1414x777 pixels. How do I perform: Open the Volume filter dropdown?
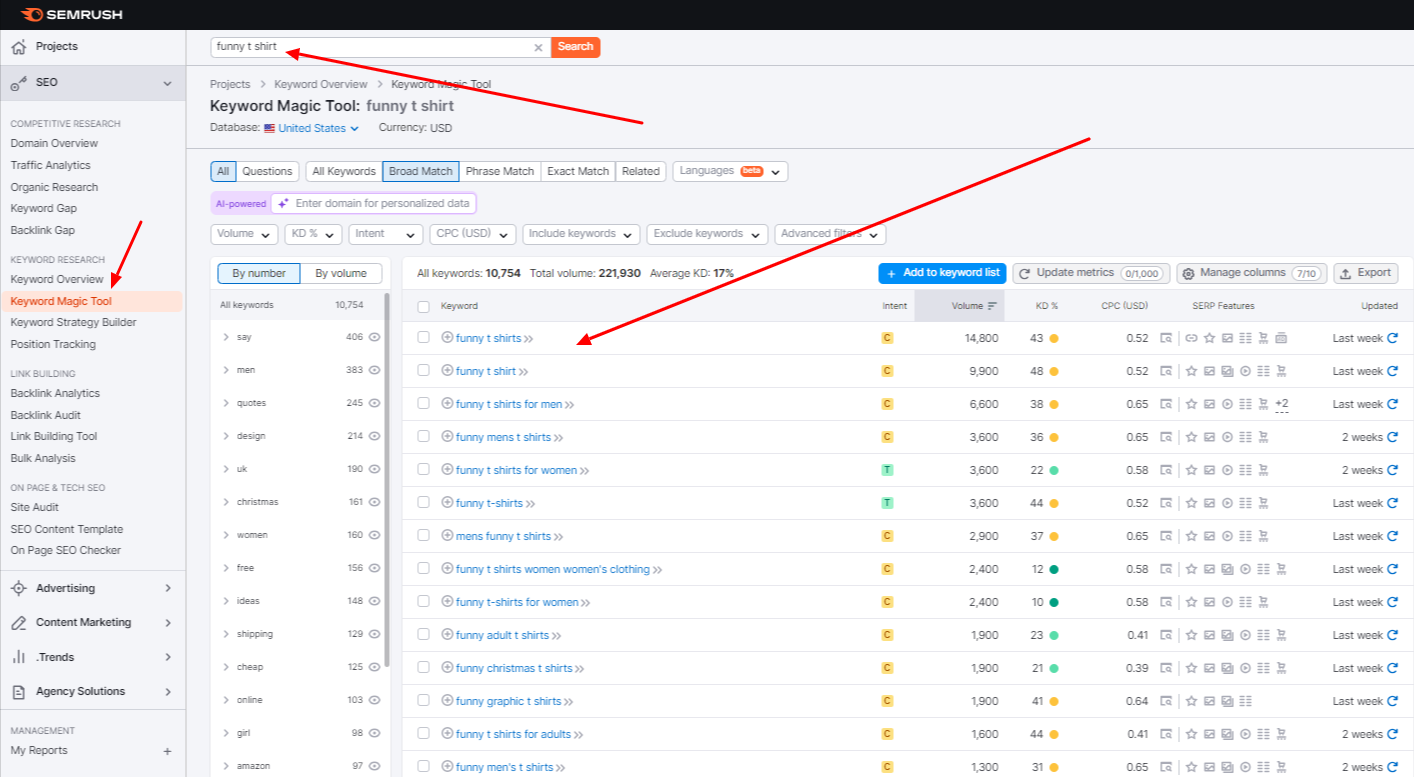[244, 234]
